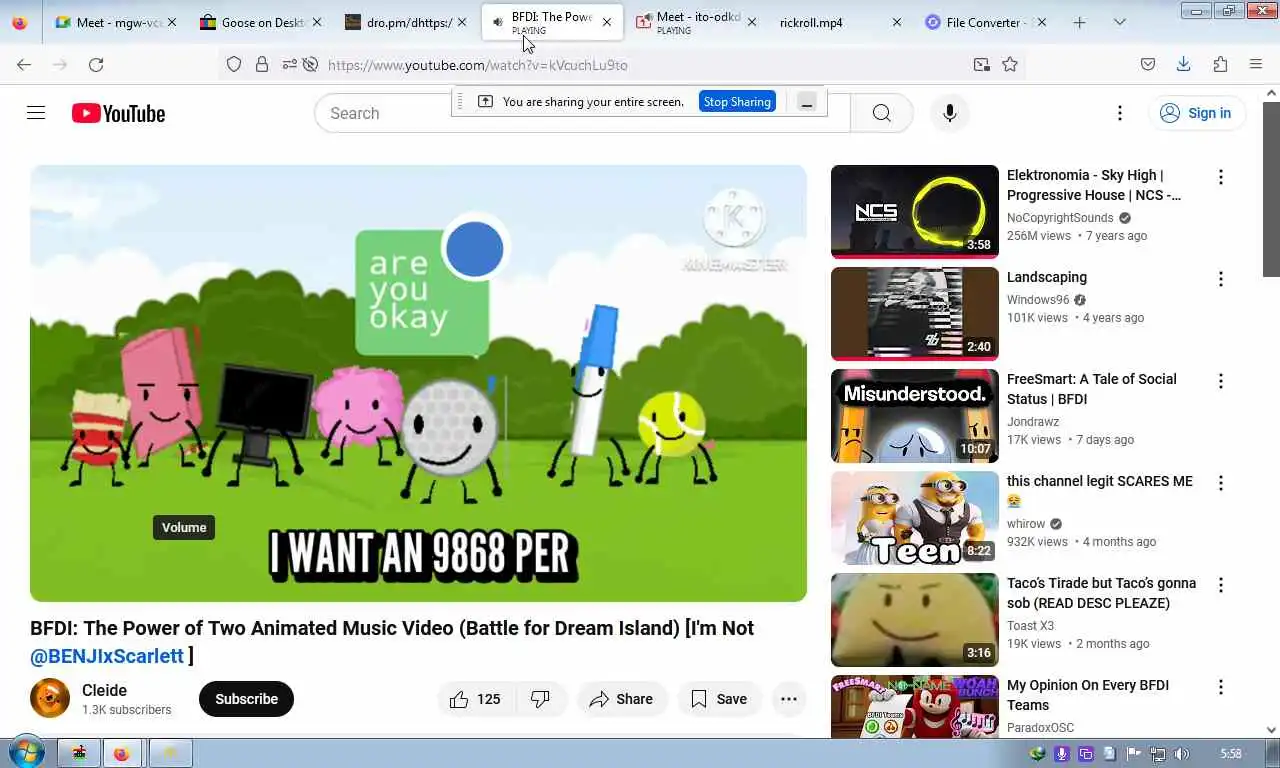Screen dimensions: 1280x768
Task: Dislike the video with thumbs down
Action: [x=541, y=699]
